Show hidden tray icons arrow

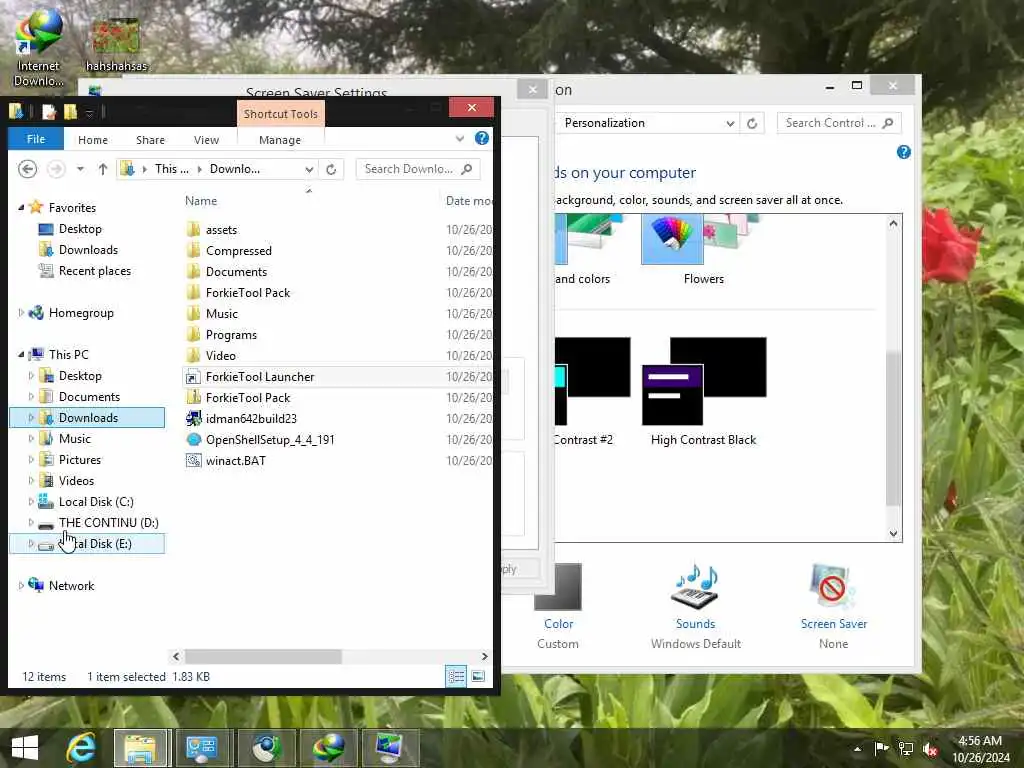tap(857, 749)
